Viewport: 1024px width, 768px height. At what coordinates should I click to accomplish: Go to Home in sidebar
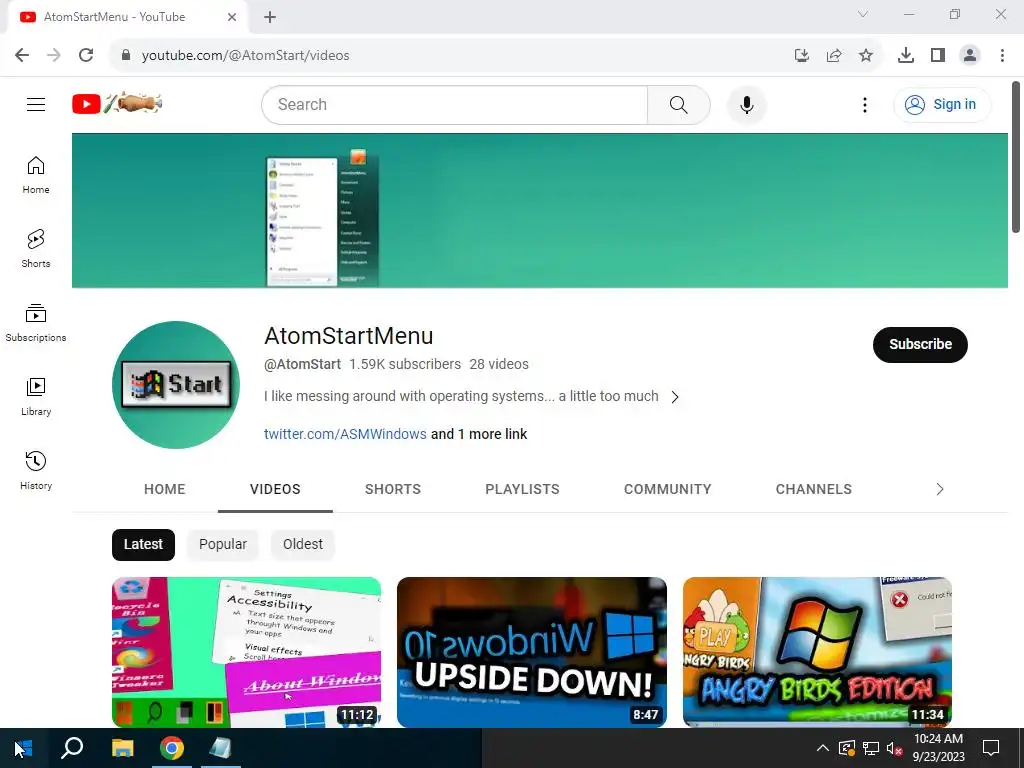pyautogui.click(x=36, y=175)
